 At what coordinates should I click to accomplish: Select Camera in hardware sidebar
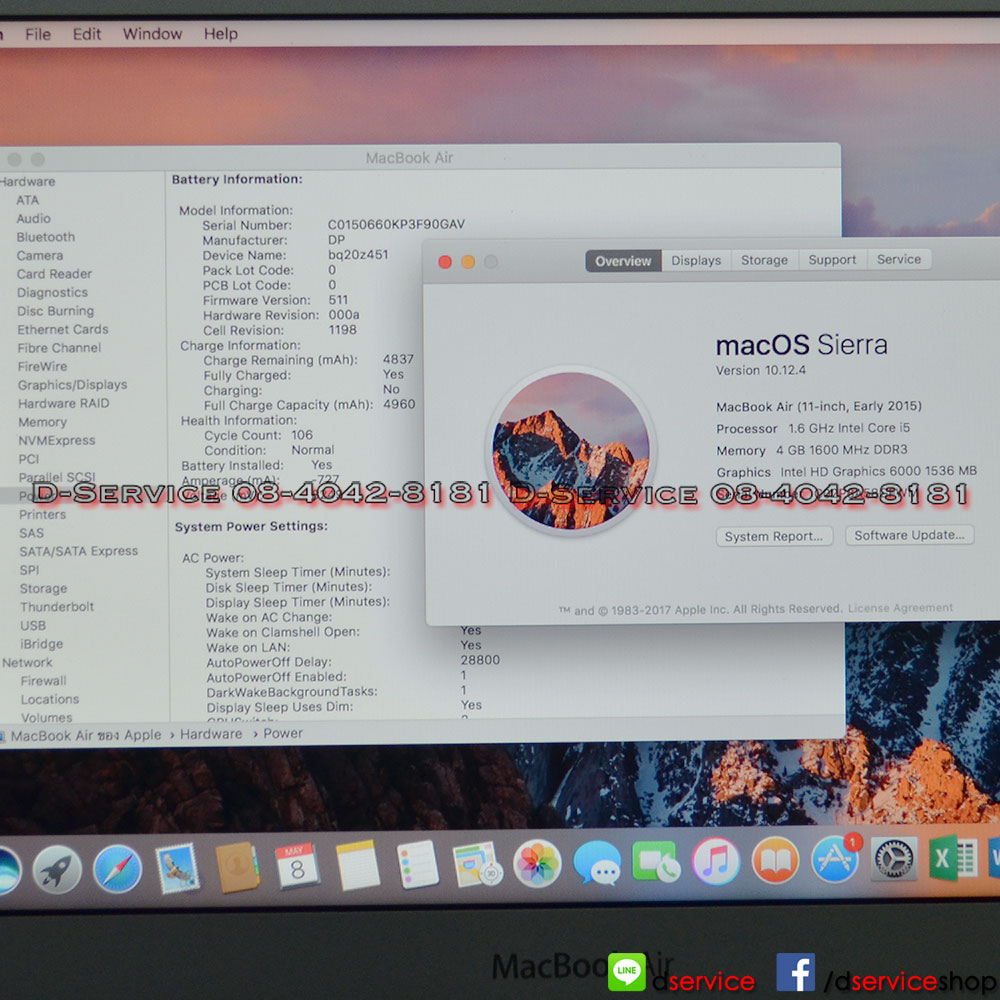pyautogui.click(x=40, y=256)
